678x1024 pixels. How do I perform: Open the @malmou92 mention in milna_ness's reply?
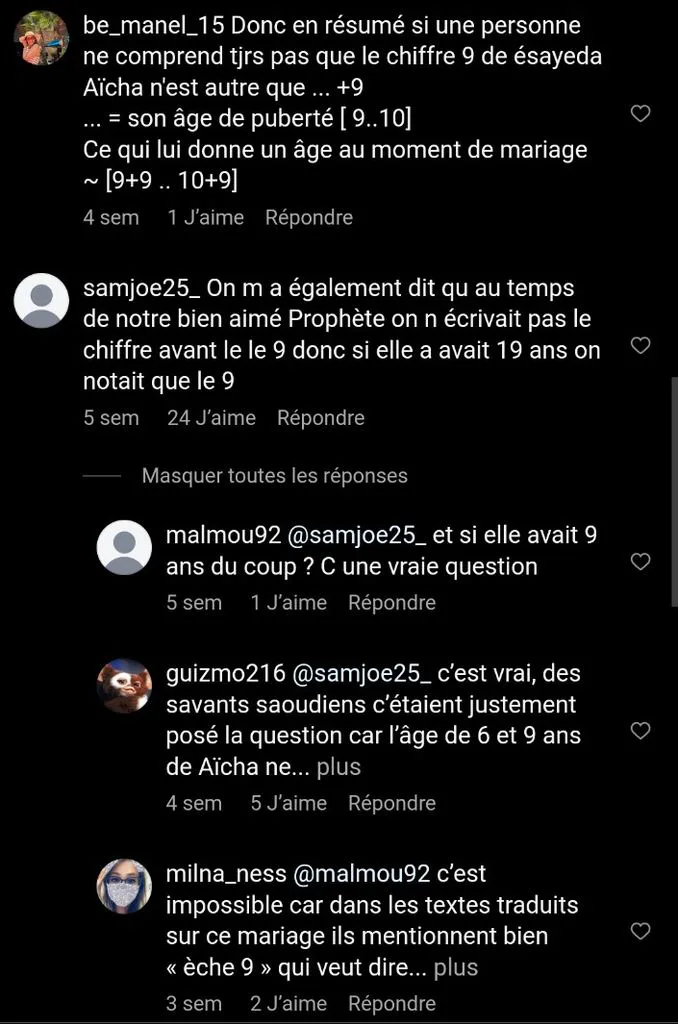tap(361, 874)
